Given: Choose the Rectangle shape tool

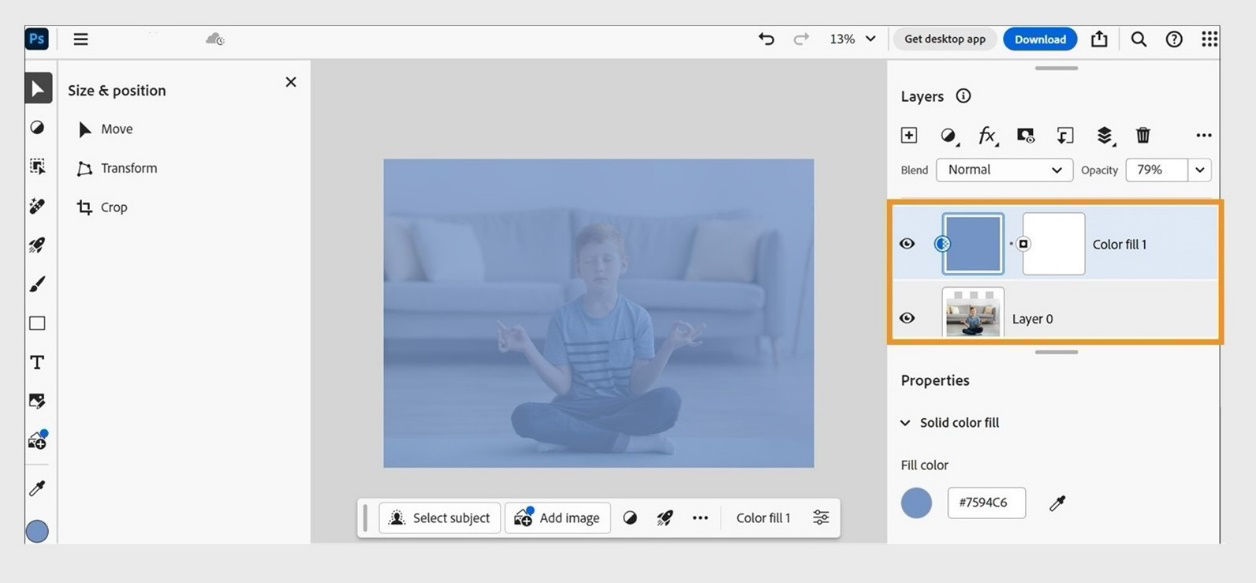Looking at the screenshot, I should point(37,322).
